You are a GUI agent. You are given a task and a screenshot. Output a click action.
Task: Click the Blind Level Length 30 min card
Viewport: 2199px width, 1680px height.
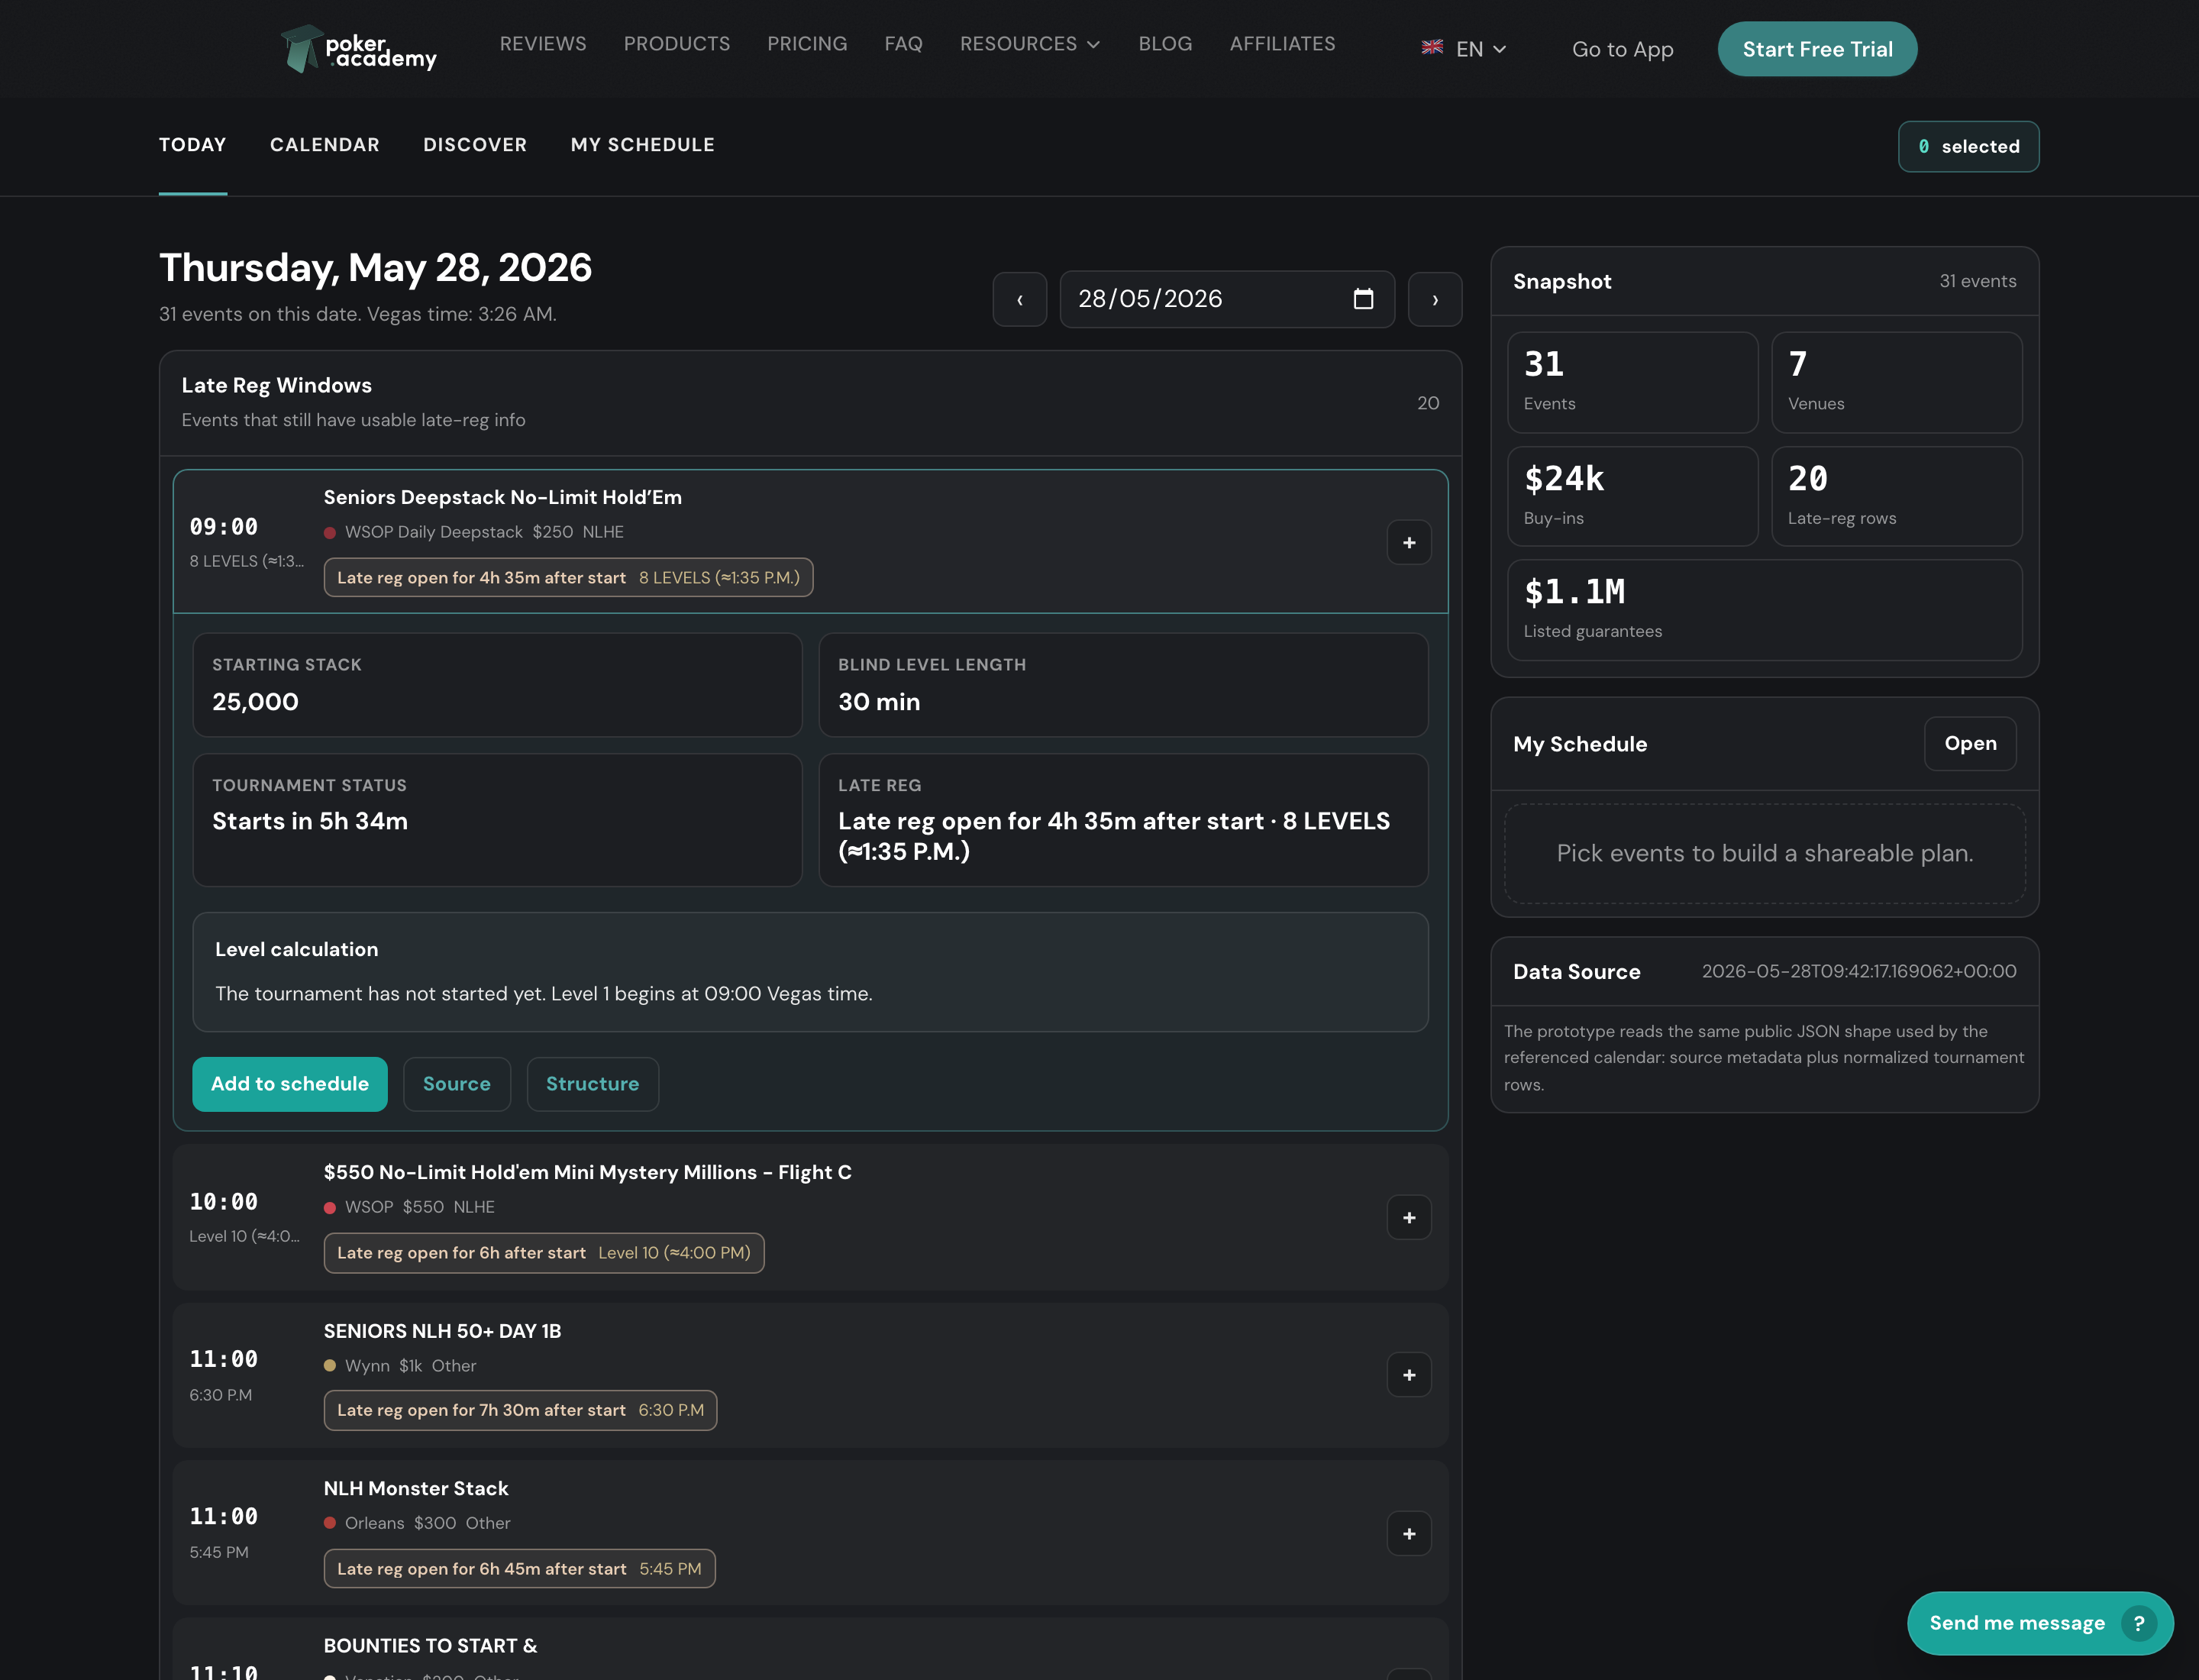[x=1123, y=685]
